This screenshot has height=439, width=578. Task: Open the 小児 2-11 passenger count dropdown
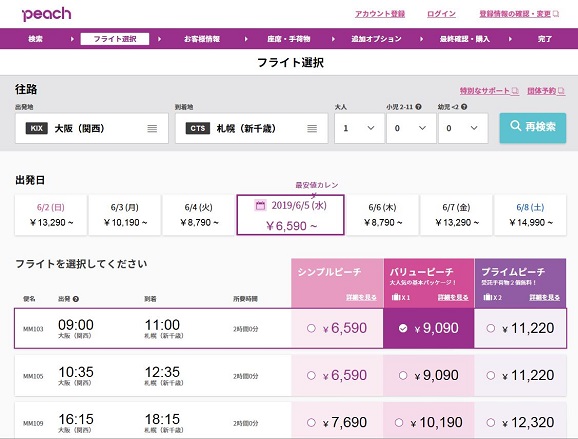(411, 128)
